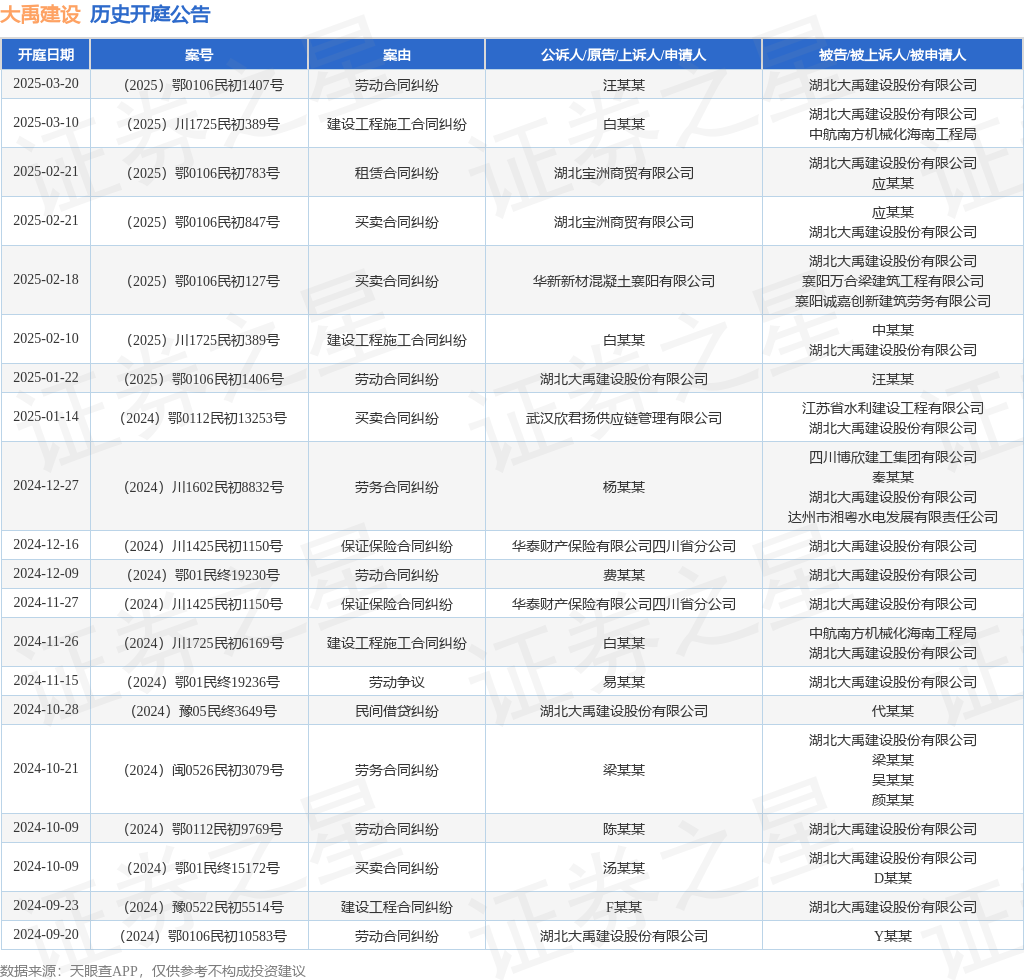1024x980 pixels.
Task: Click the 公诉人/原告/上诉人/申请人 column header
Action: (624, 55)
